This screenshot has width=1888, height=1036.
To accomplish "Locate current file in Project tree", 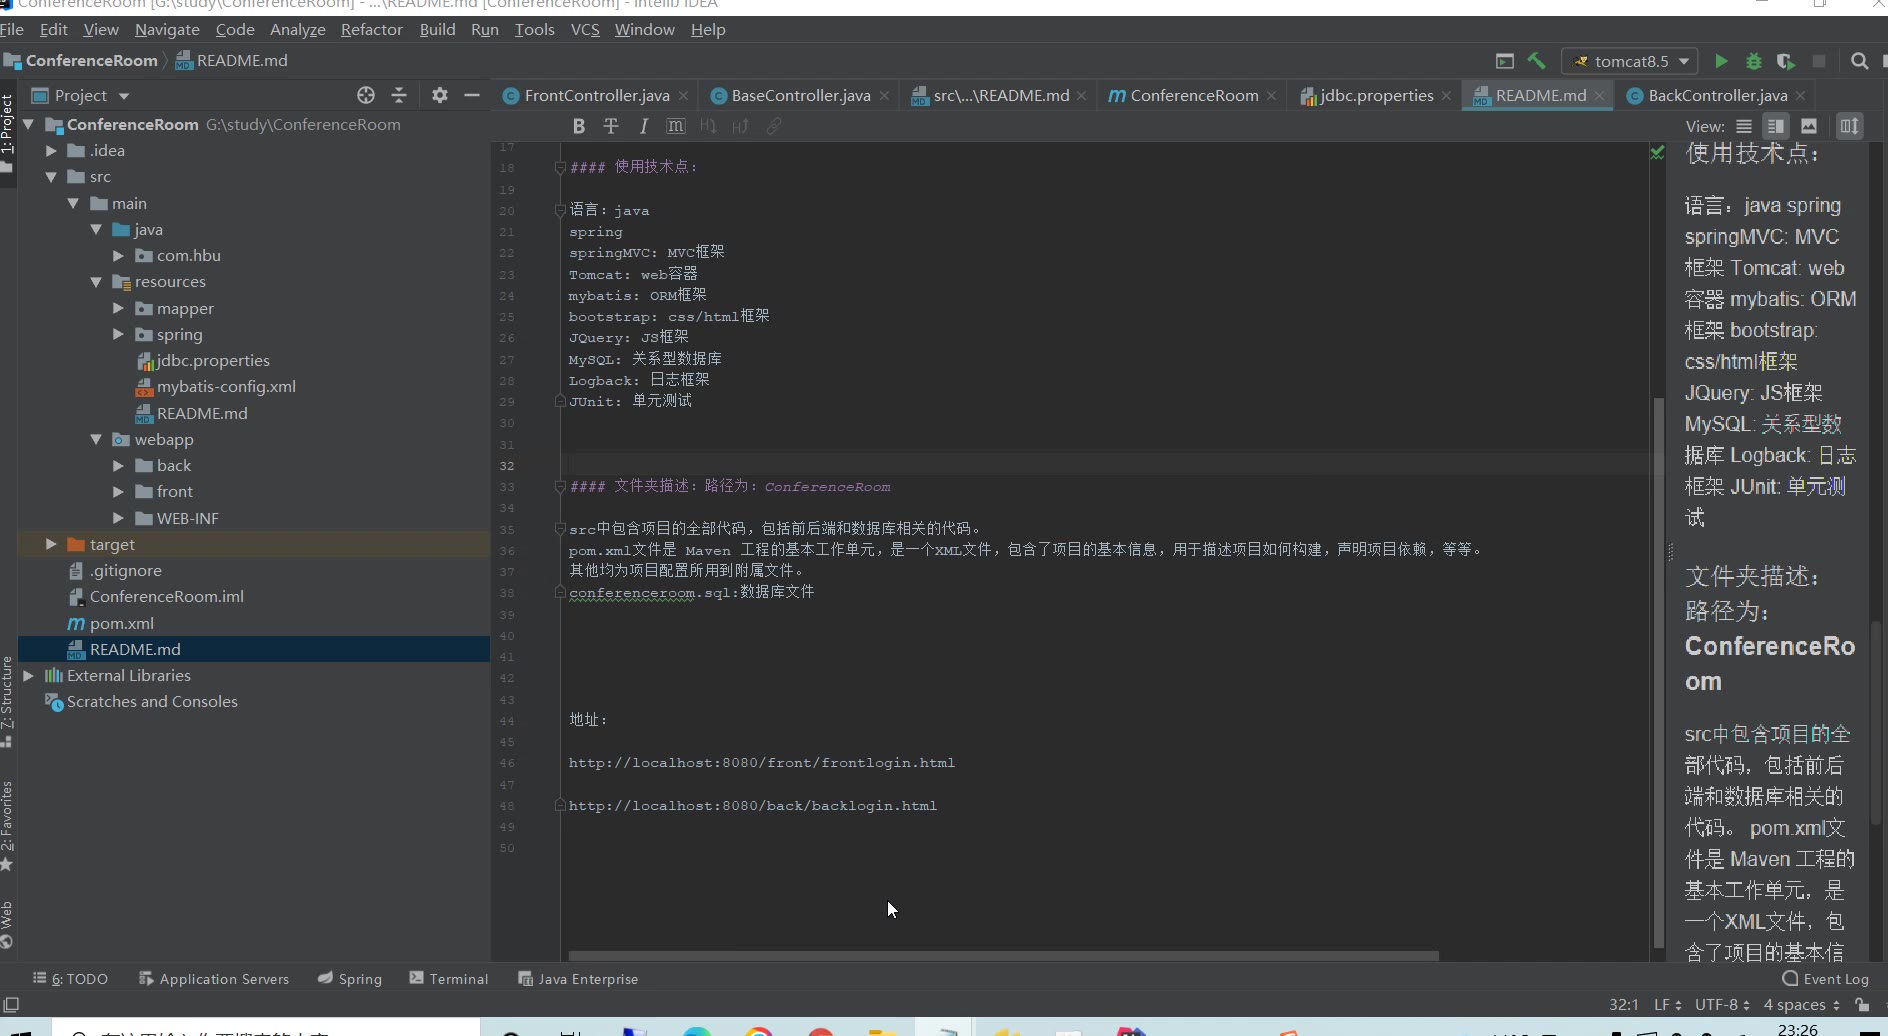I will pos(366,95).
